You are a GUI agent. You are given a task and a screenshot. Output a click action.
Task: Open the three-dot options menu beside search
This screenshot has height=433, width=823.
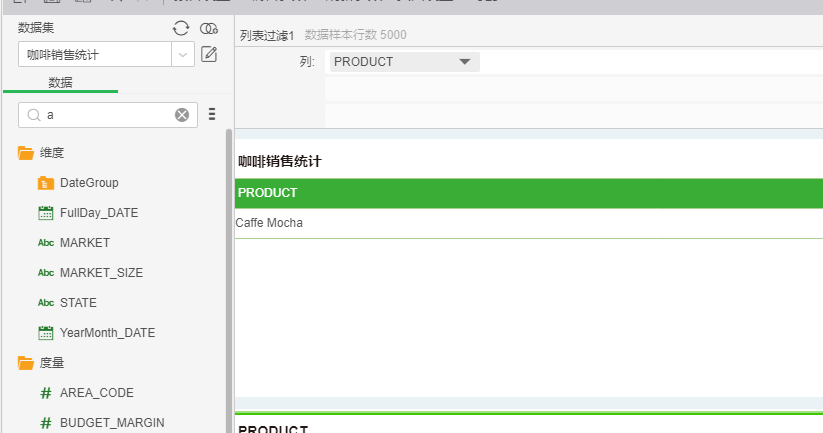(212, 115)
